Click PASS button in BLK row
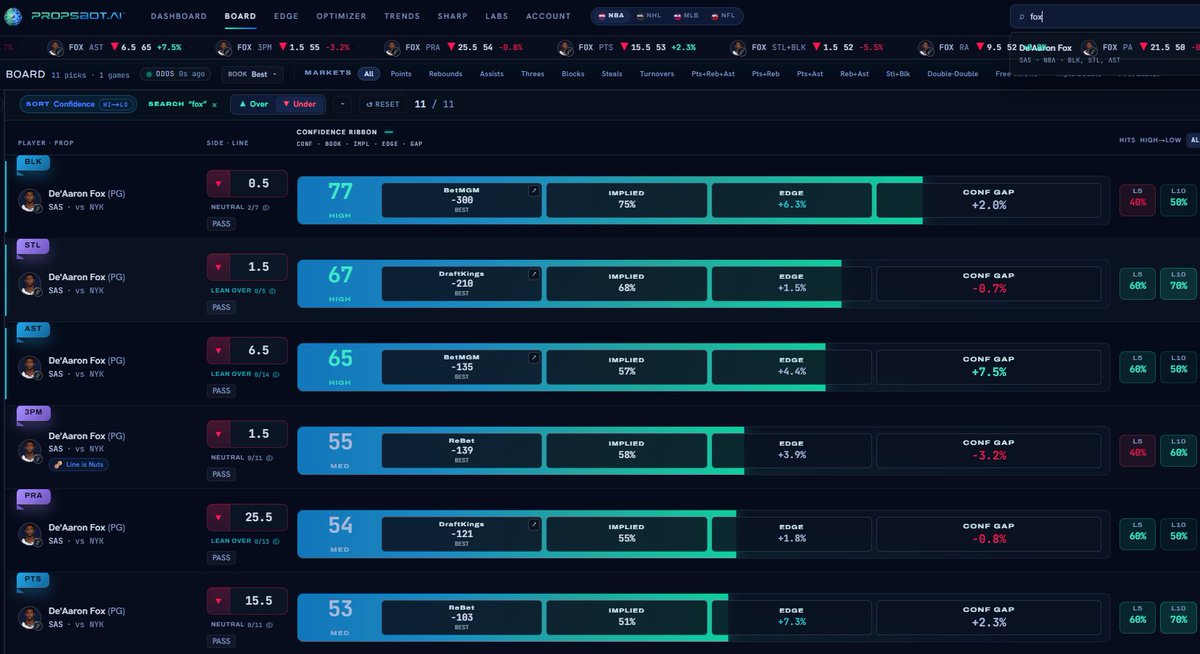1200x654 pixels. coord(221,224)
